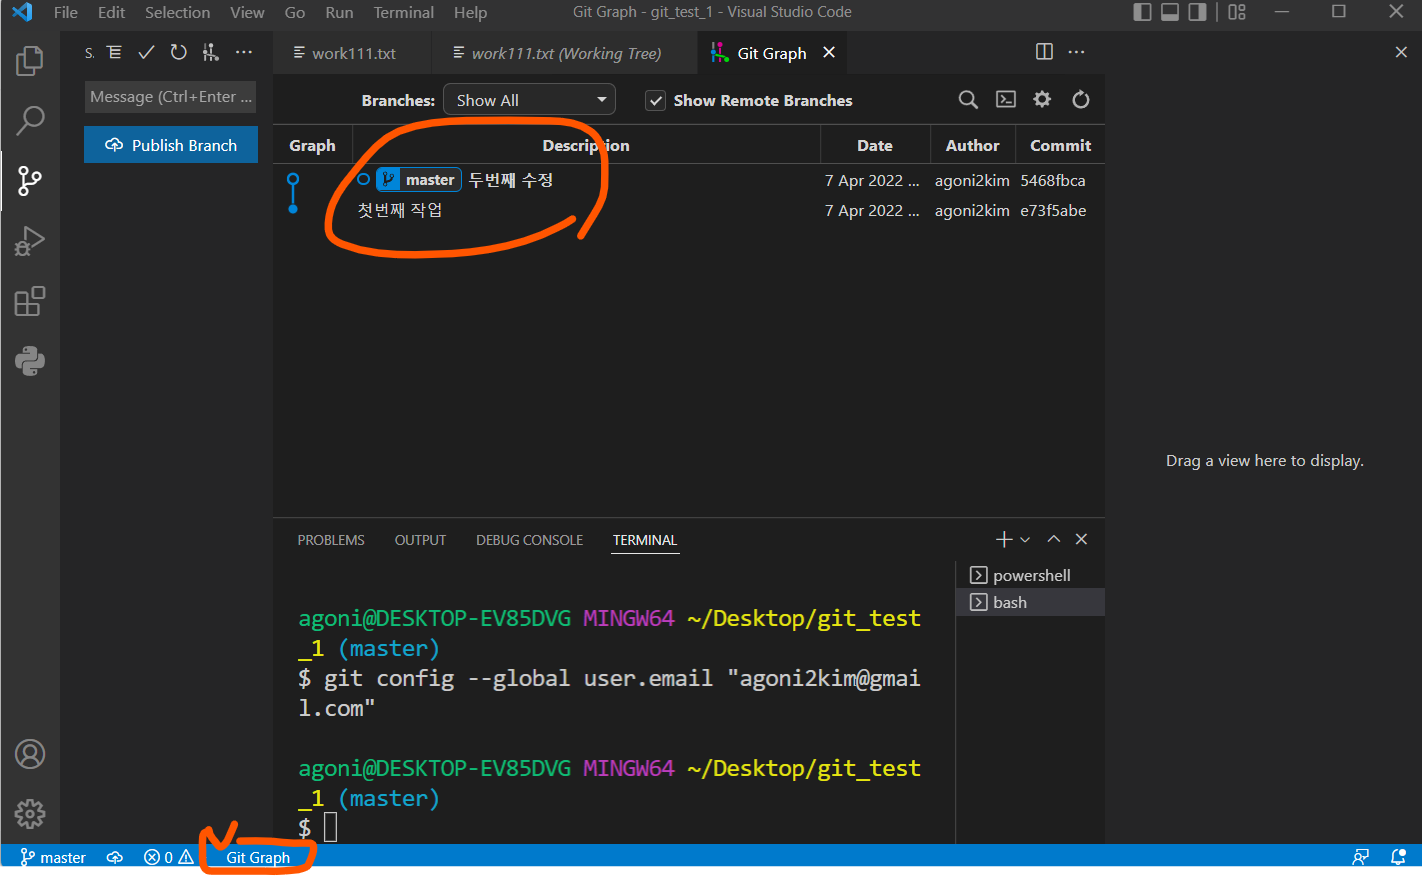Select the powershell terminal entry
Image resolution: width=1422 pixels, height=876 pixels.
[1030, 575]
